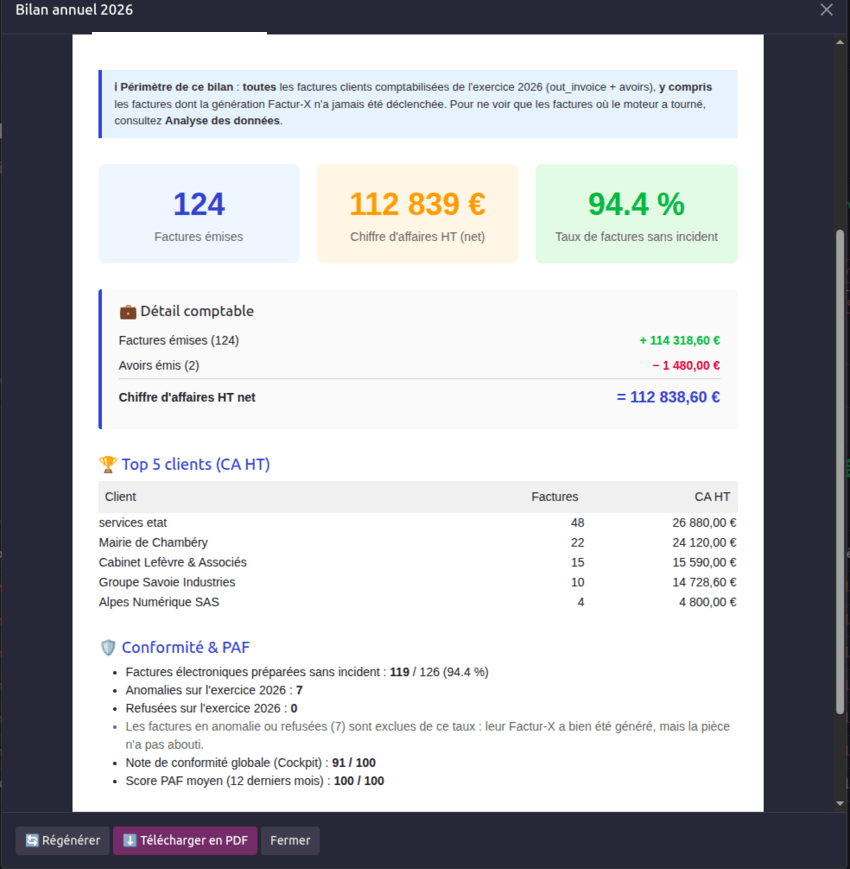The image size is (850, 869).
Task: Click the Bilan annuel 2026 title
Action: coord(74,10)
